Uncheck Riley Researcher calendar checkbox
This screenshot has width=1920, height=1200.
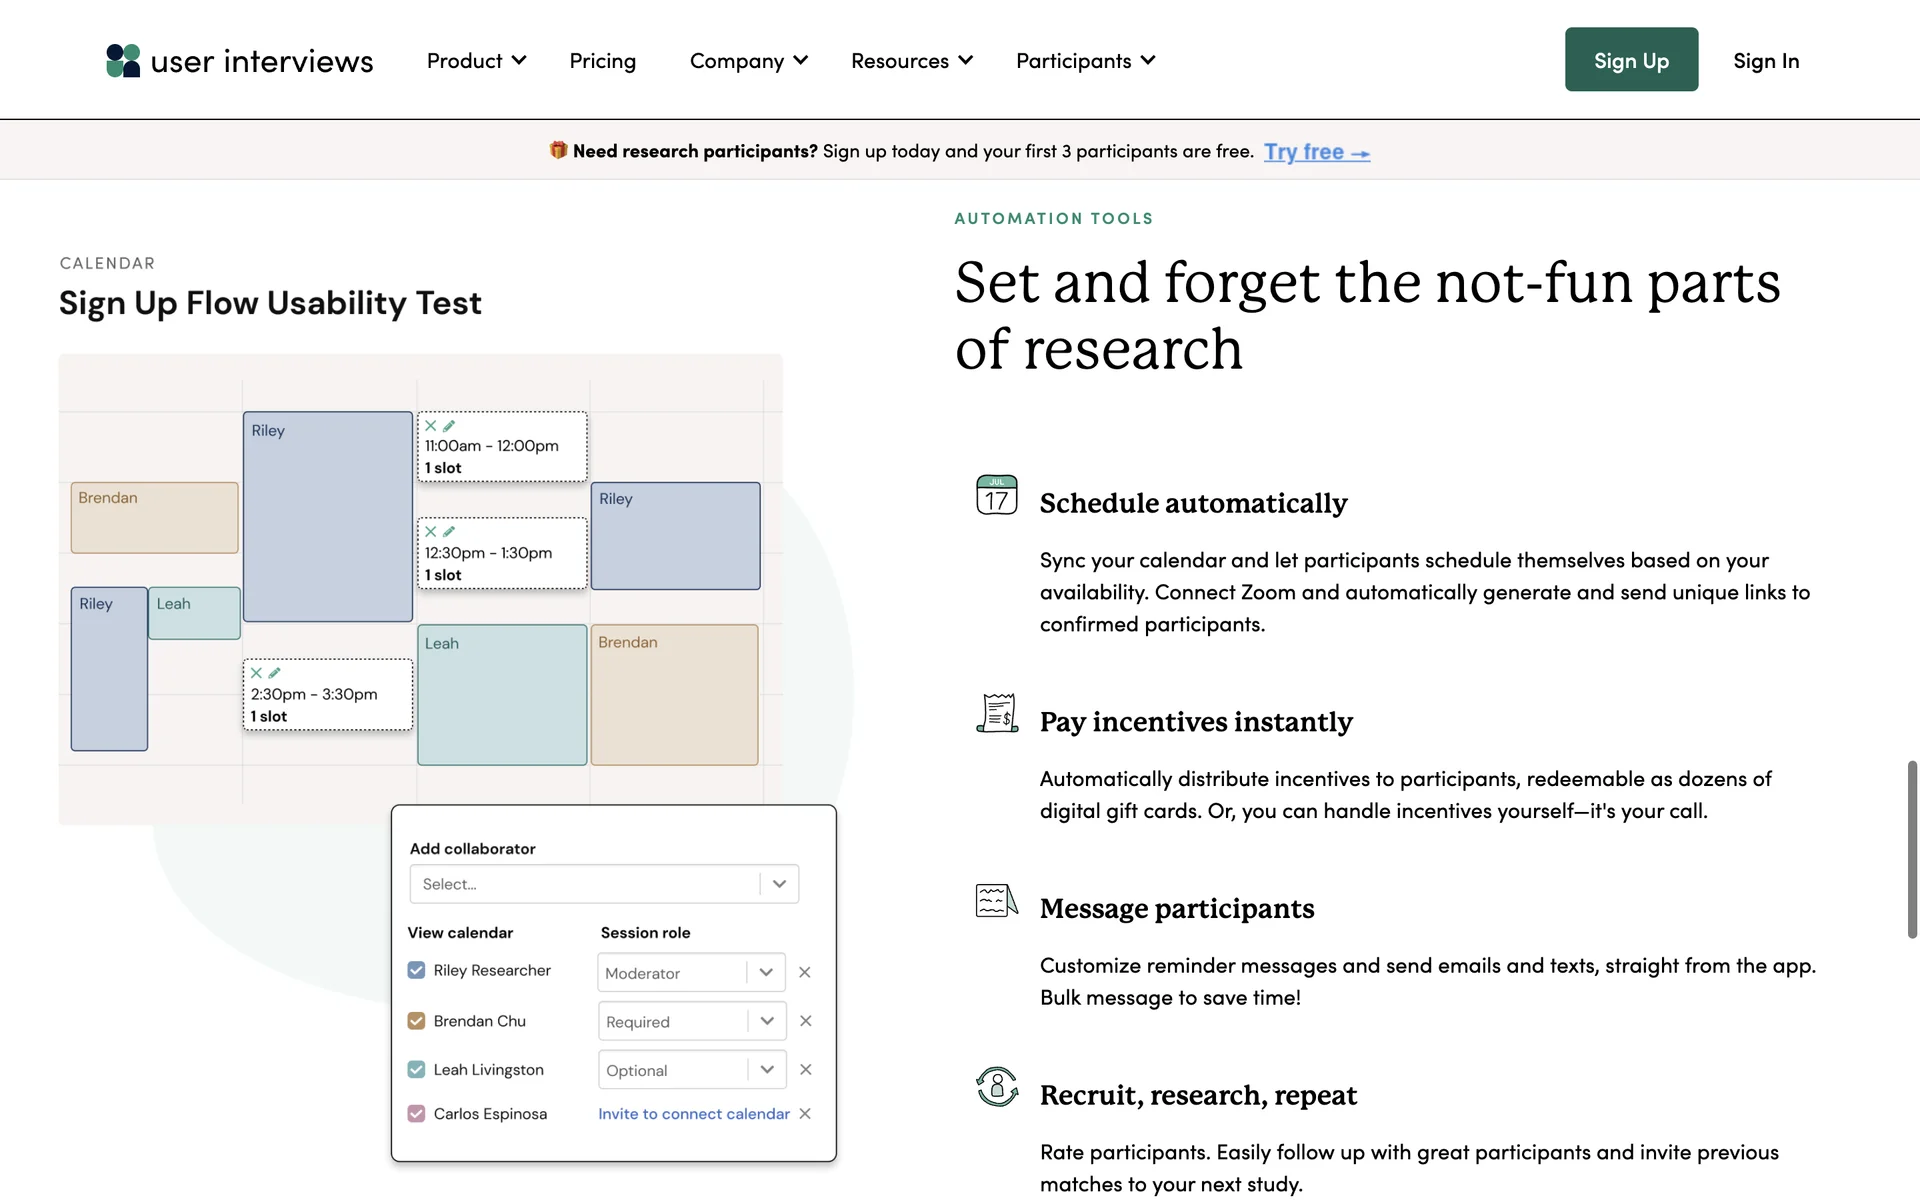(x=416, y=970)
